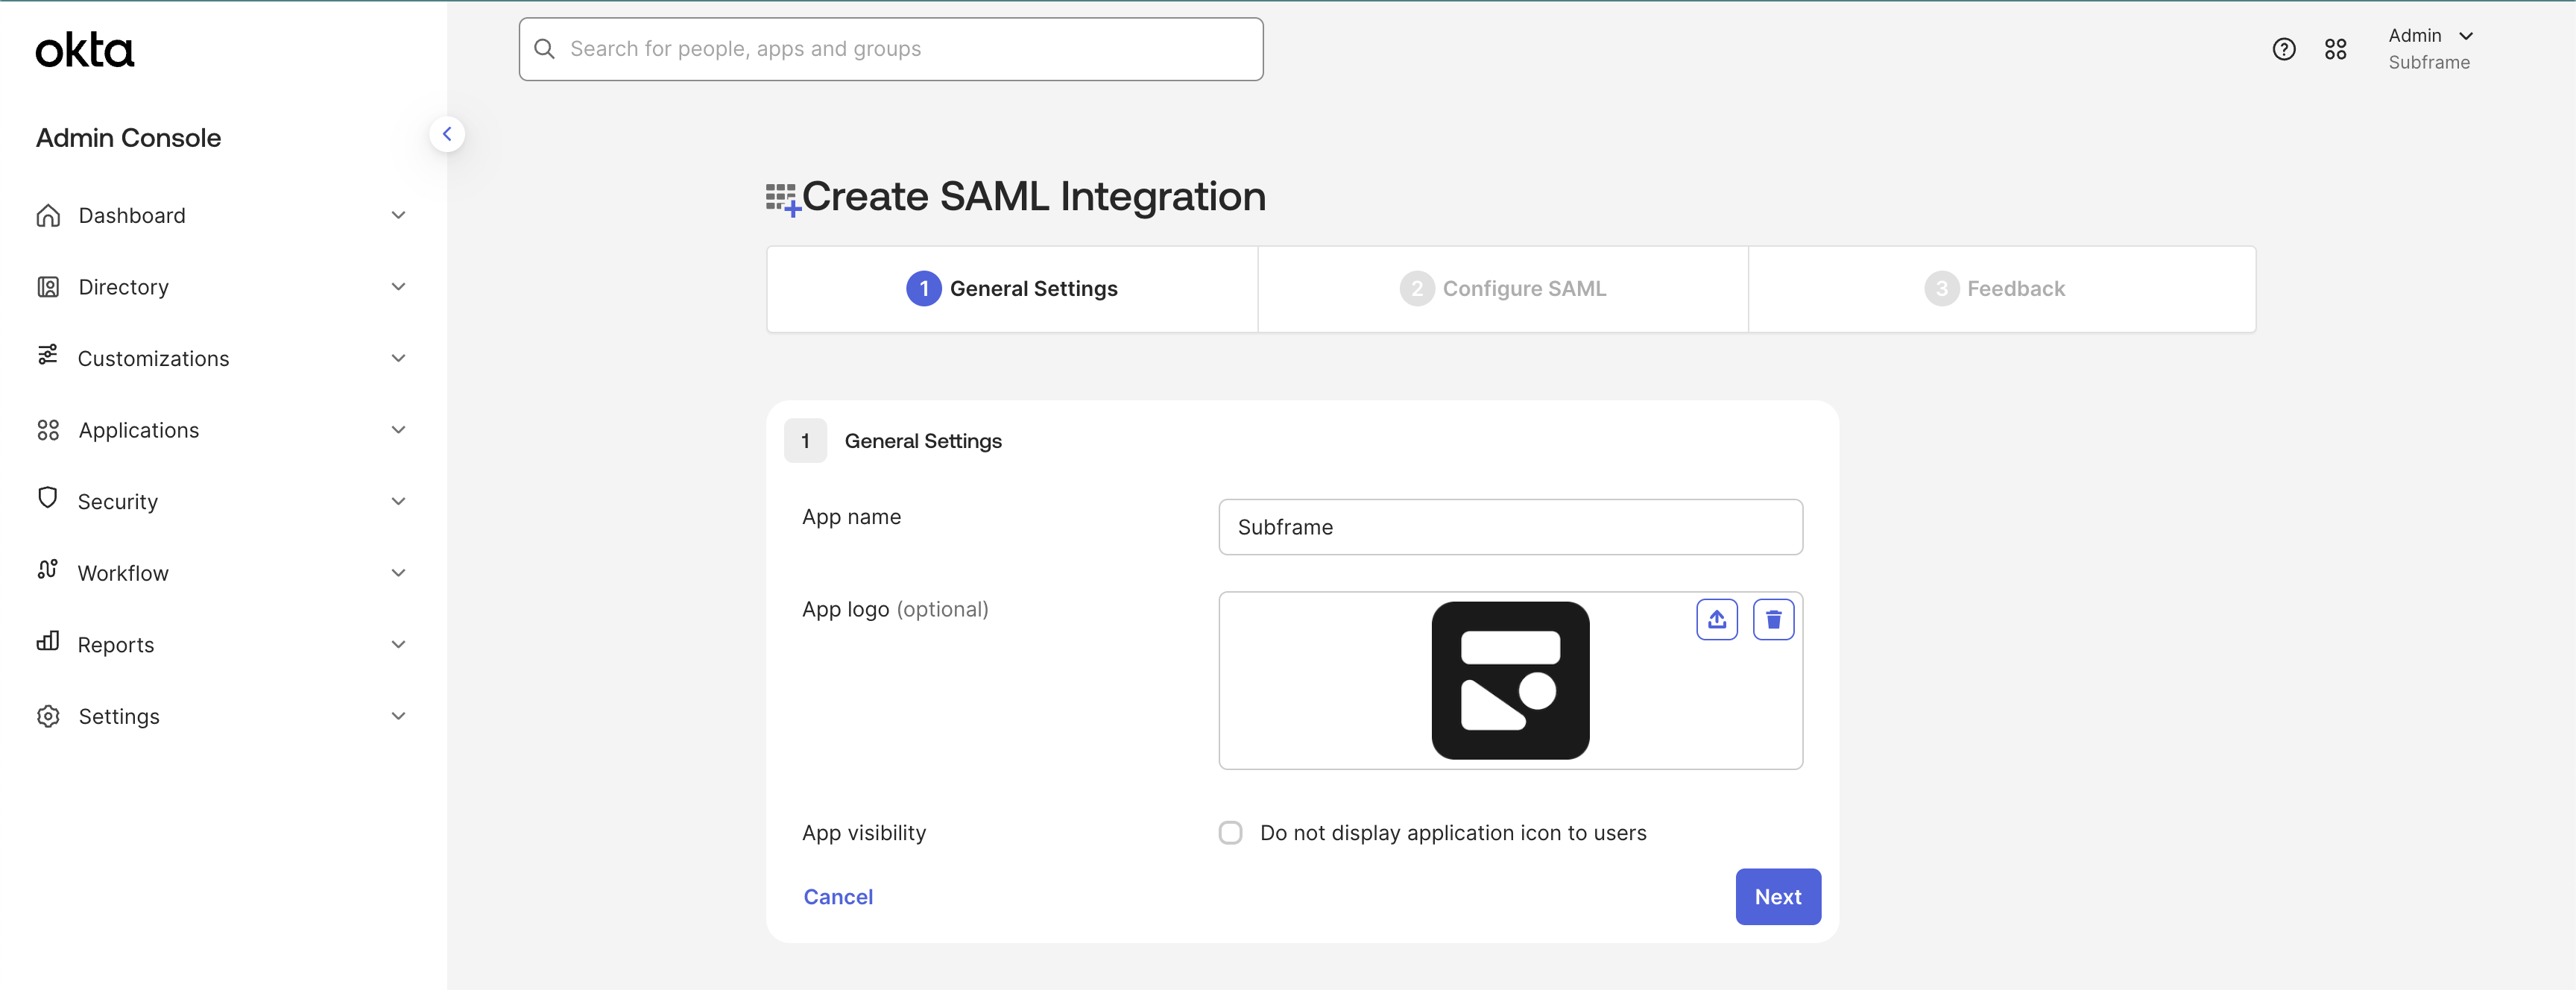Open the Admin account dropdown
This screenshot has height=990, width=2576.
click(x=2430, y=48)
